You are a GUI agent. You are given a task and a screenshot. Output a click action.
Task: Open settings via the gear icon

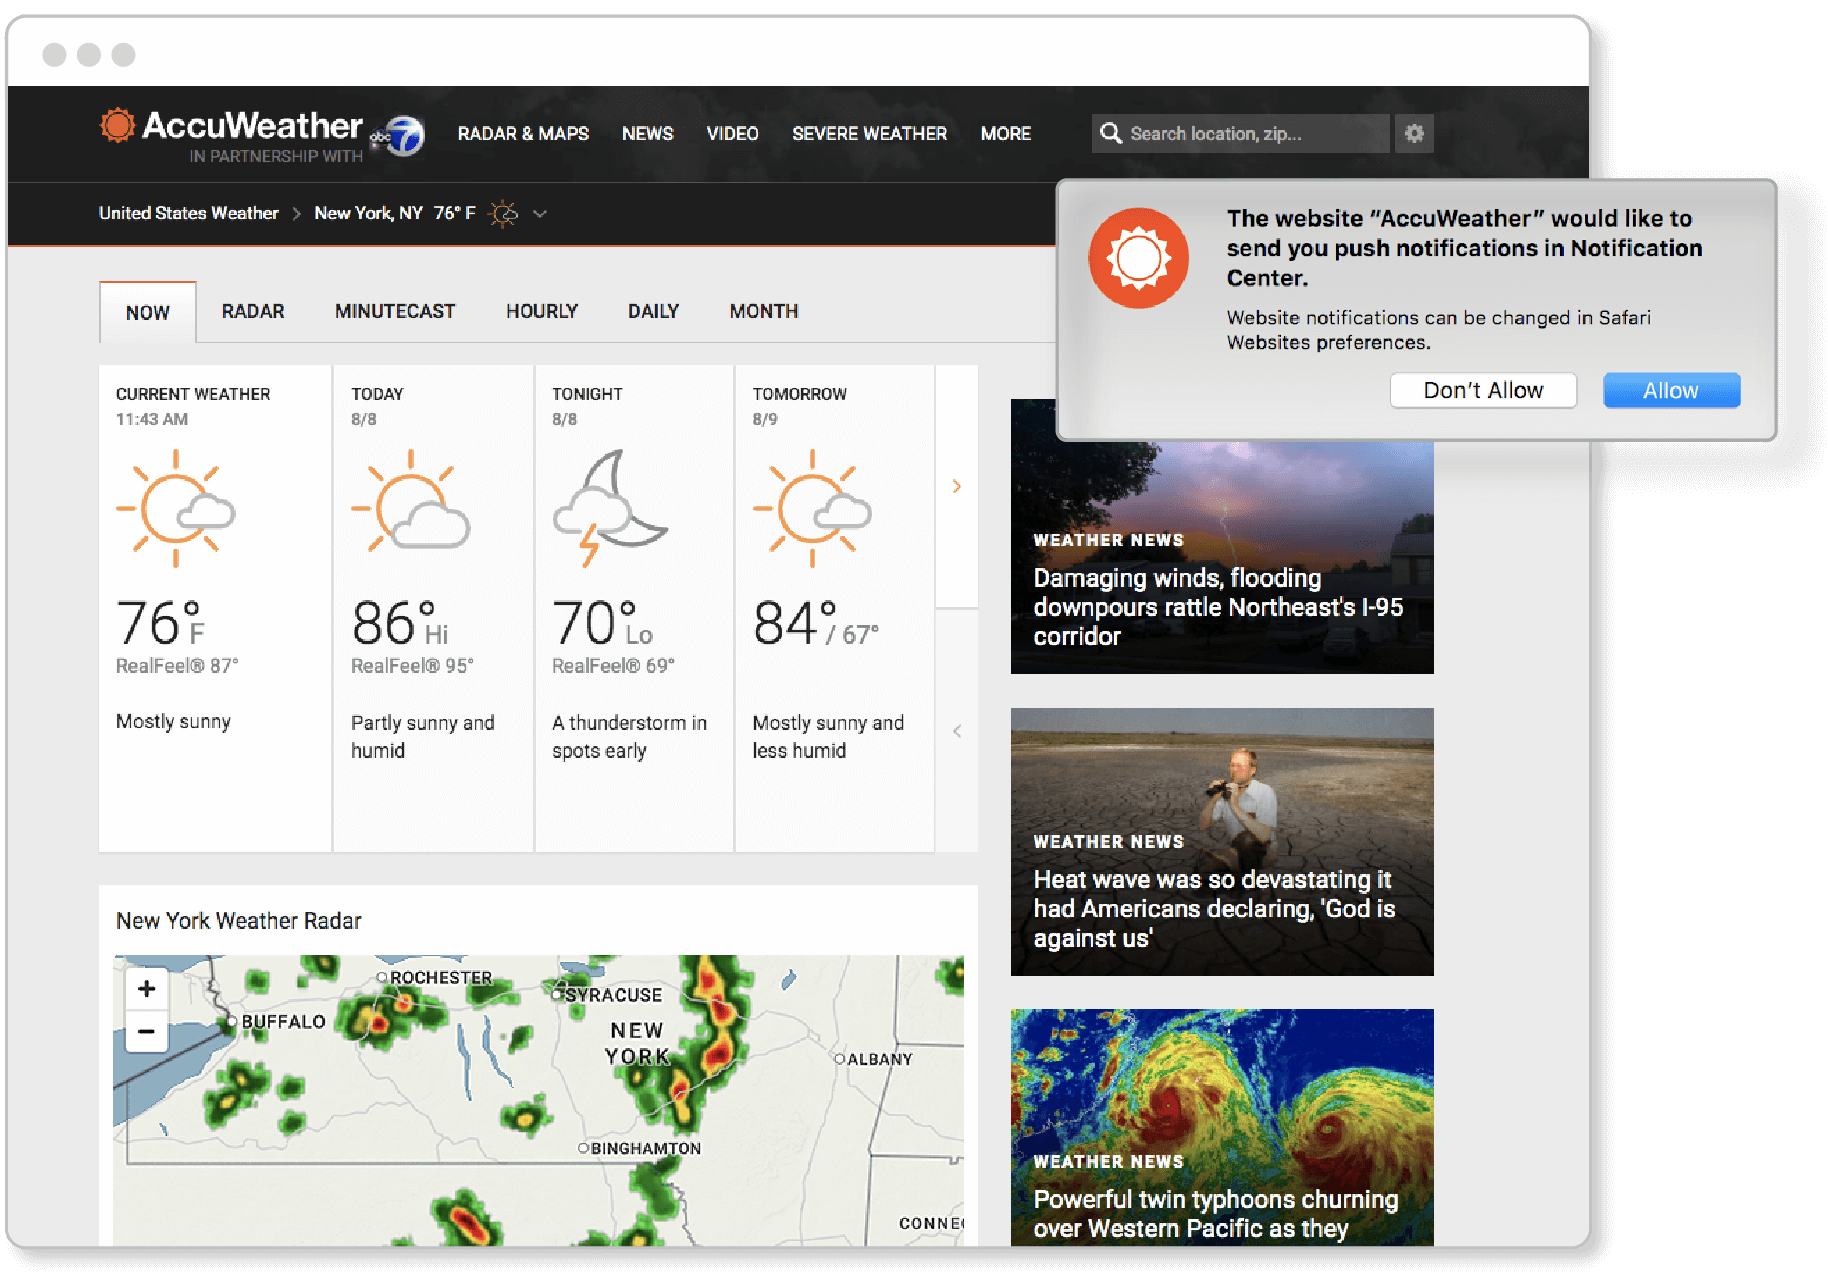pos(1414,133)
